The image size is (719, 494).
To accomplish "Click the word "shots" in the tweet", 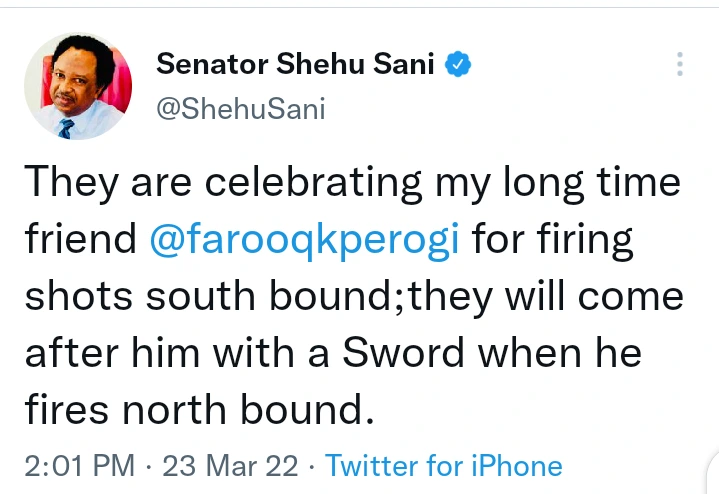I will coord(73,297).
